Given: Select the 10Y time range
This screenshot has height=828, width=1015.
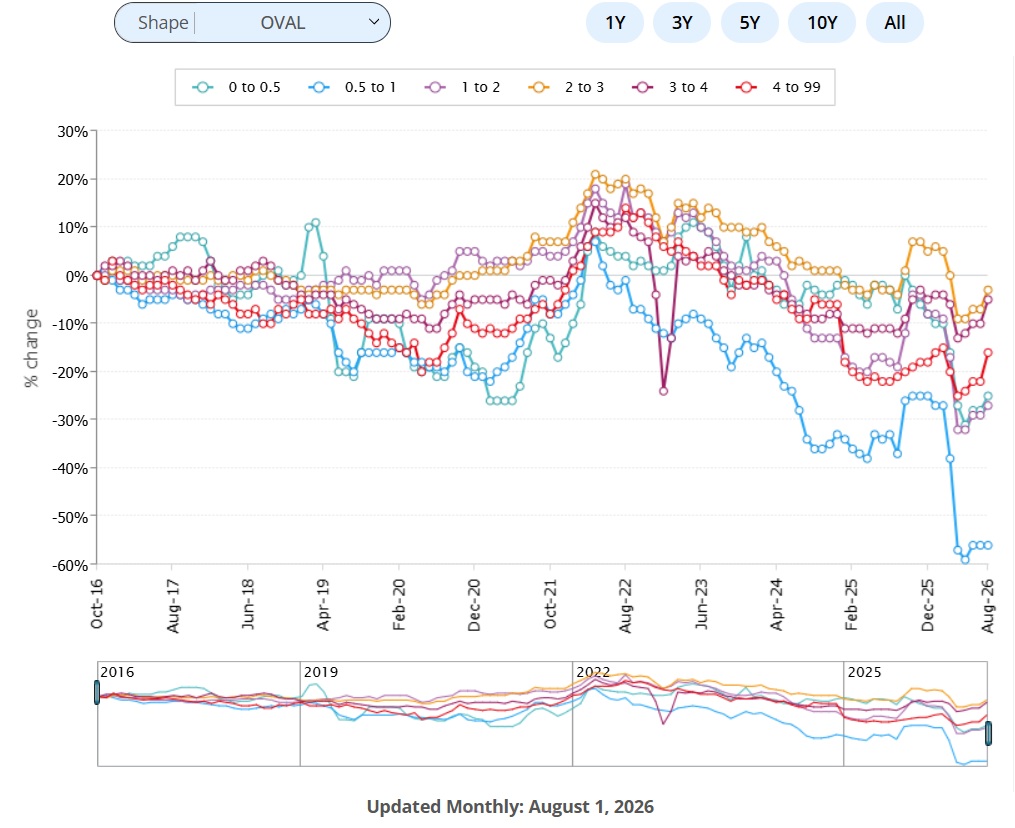Looking at the screenshot, I should 821,23.
